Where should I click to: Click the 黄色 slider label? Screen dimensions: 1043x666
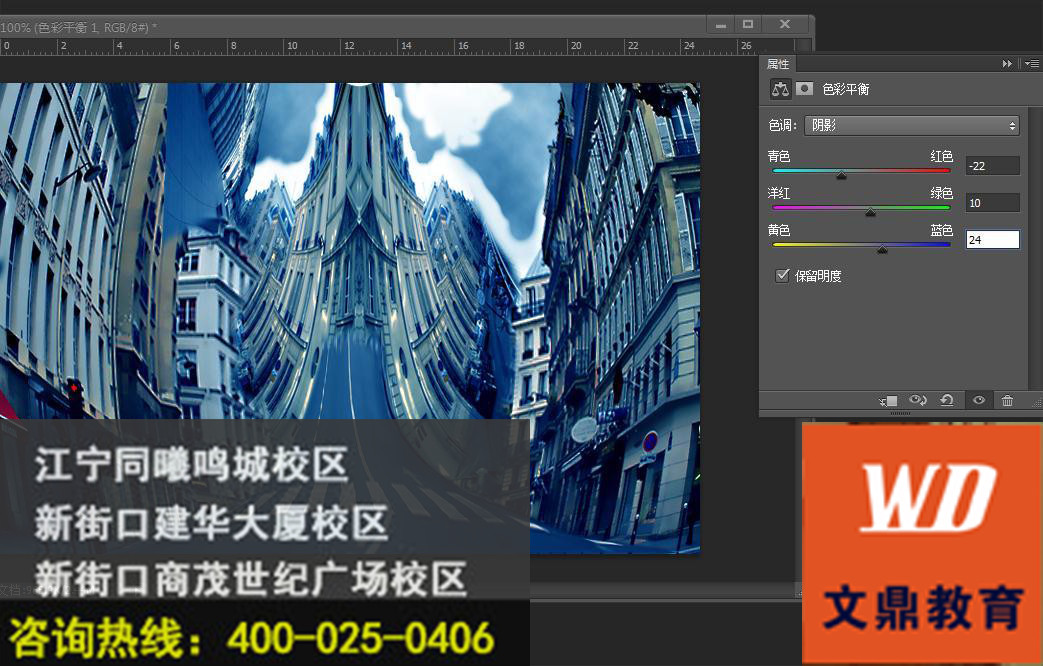click(x=778, y=231)
